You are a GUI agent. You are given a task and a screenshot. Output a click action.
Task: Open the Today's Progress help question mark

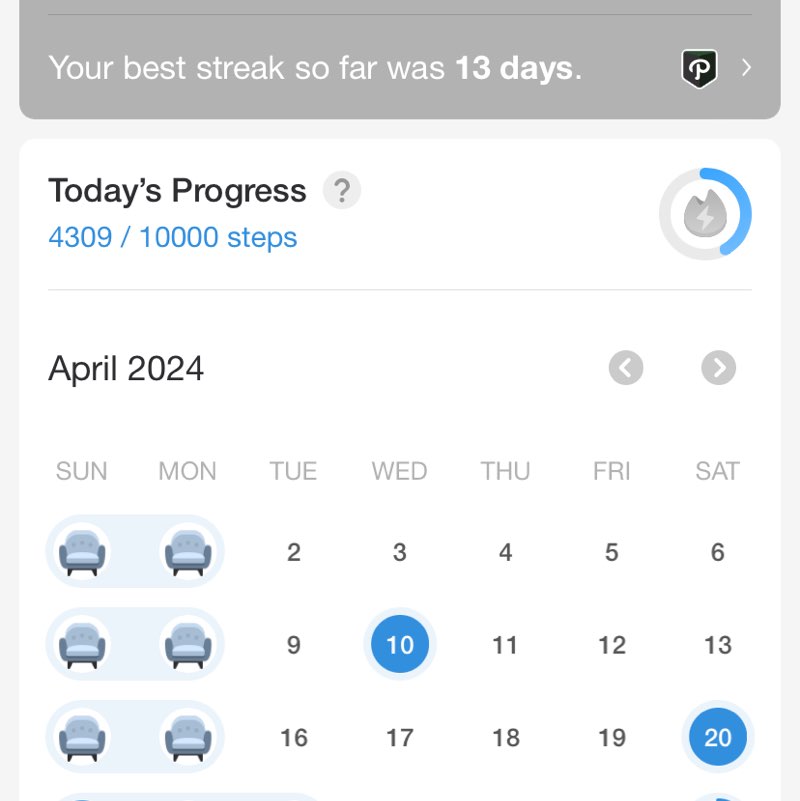pos(341,190)
